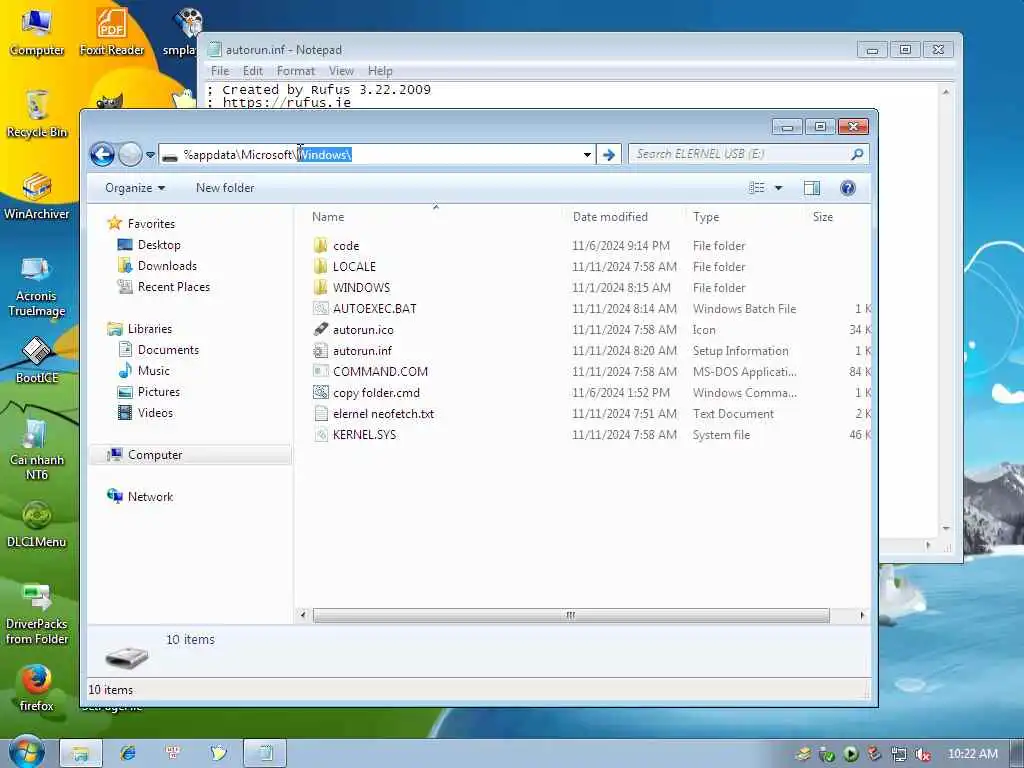Click the Go arrow next to address bar

[x=609, y=155]
